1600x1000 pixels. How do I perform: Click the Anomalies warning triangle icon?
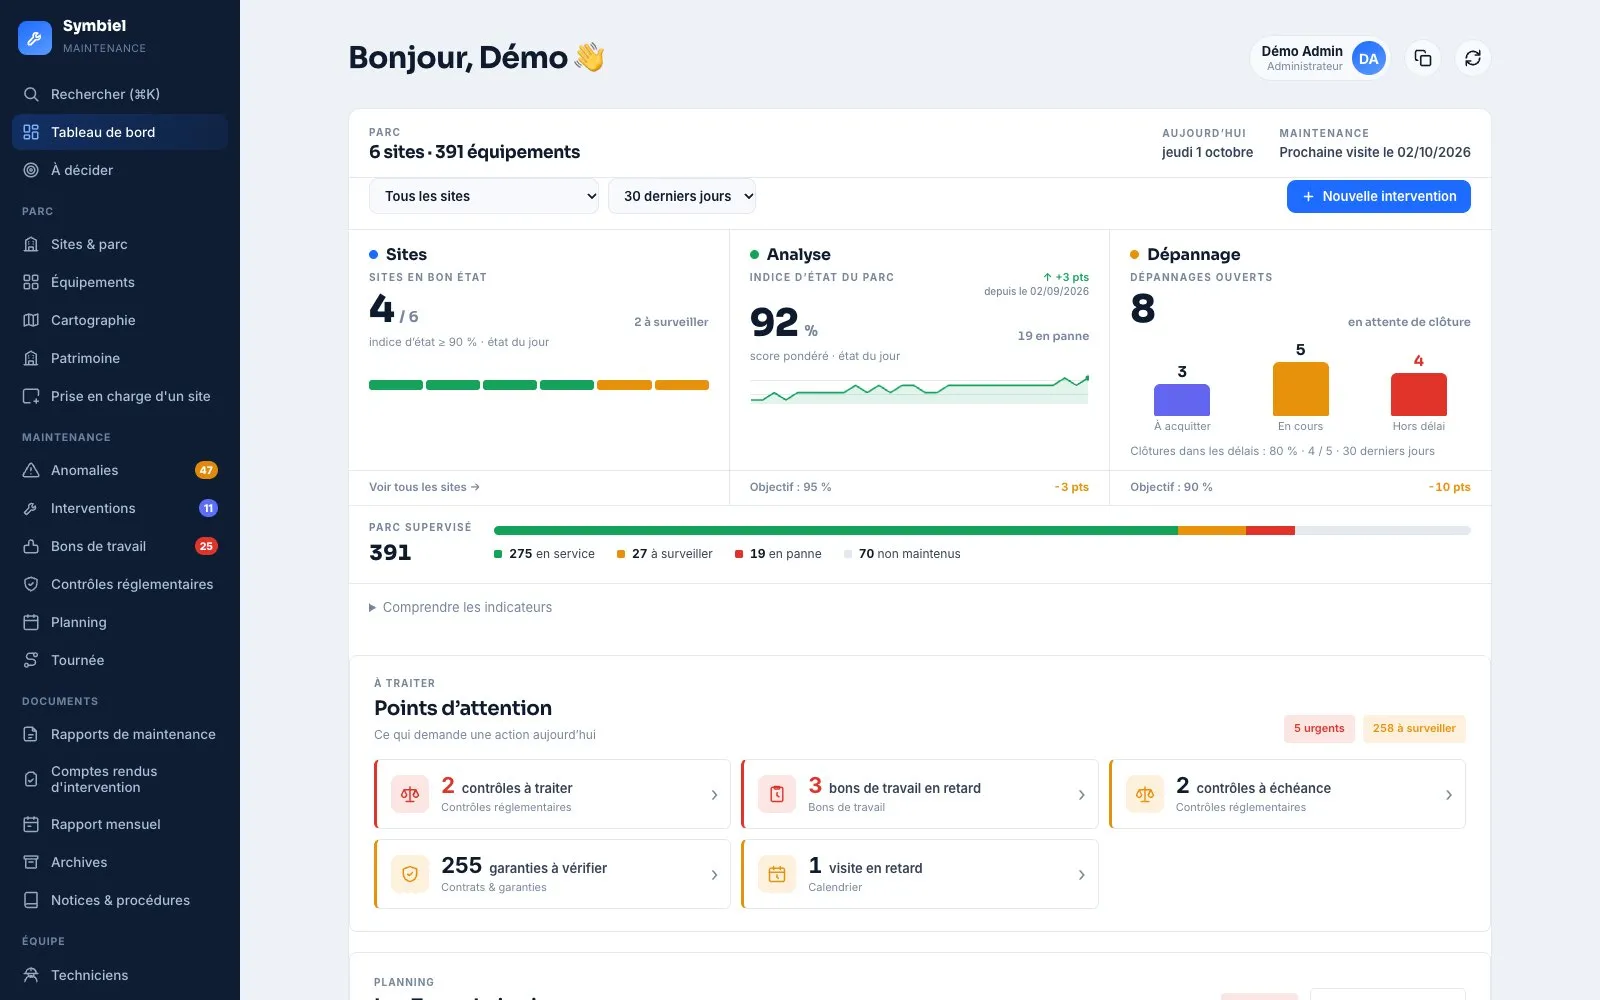tap(31, 470)
